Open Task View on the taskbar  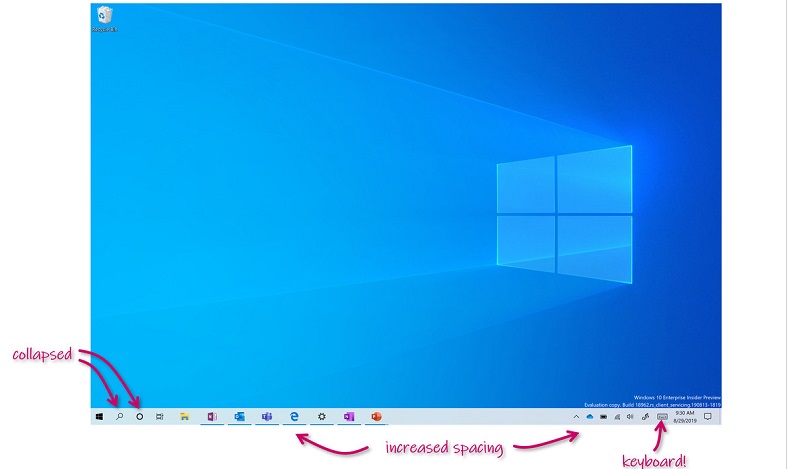click(x=160, y=417)
